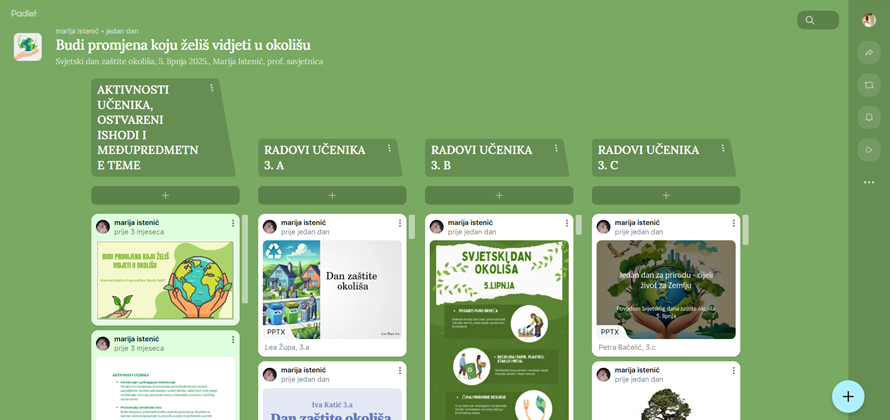The image size is (890, 420).
Task: Open the search box magnifier icon
Action: [810, 20]
